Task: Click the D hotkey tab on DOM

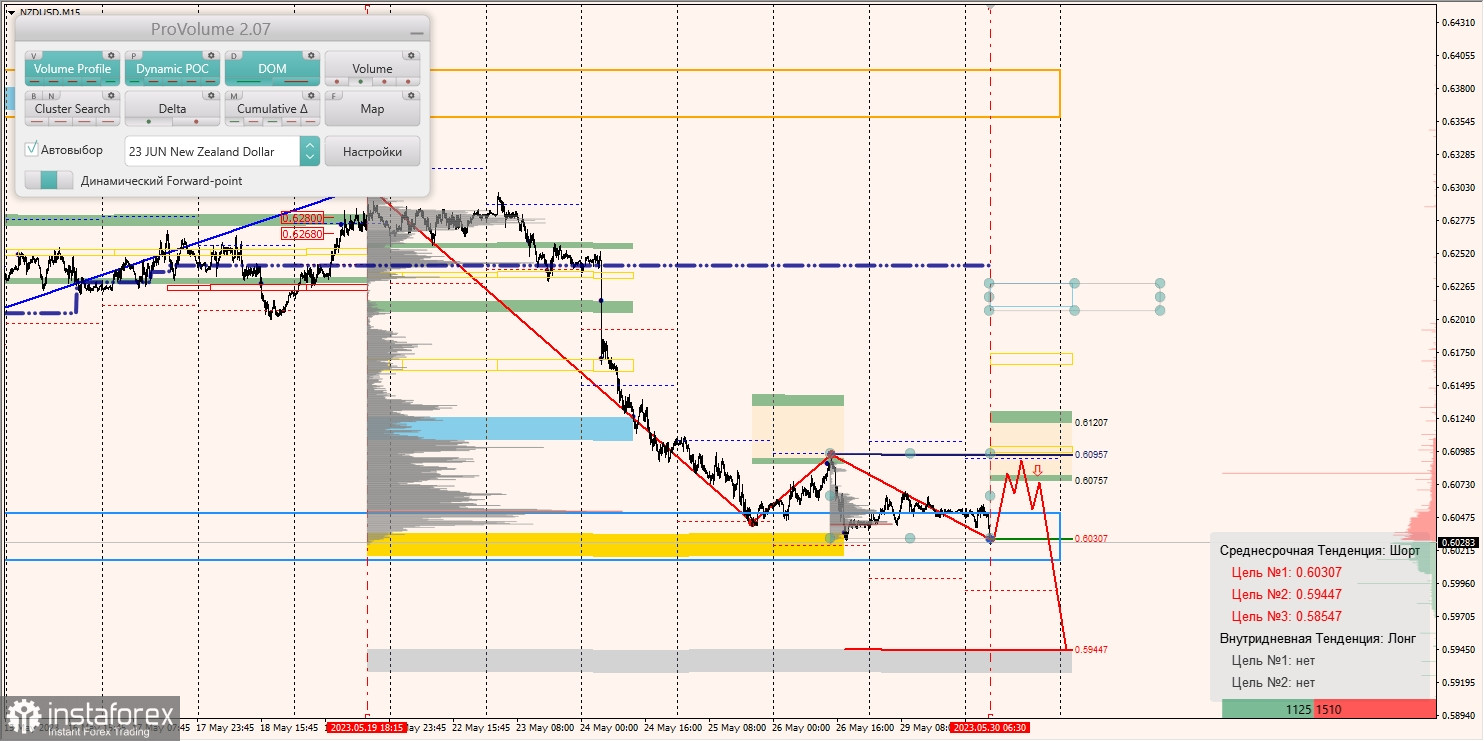Action: (x=236, y=56)
